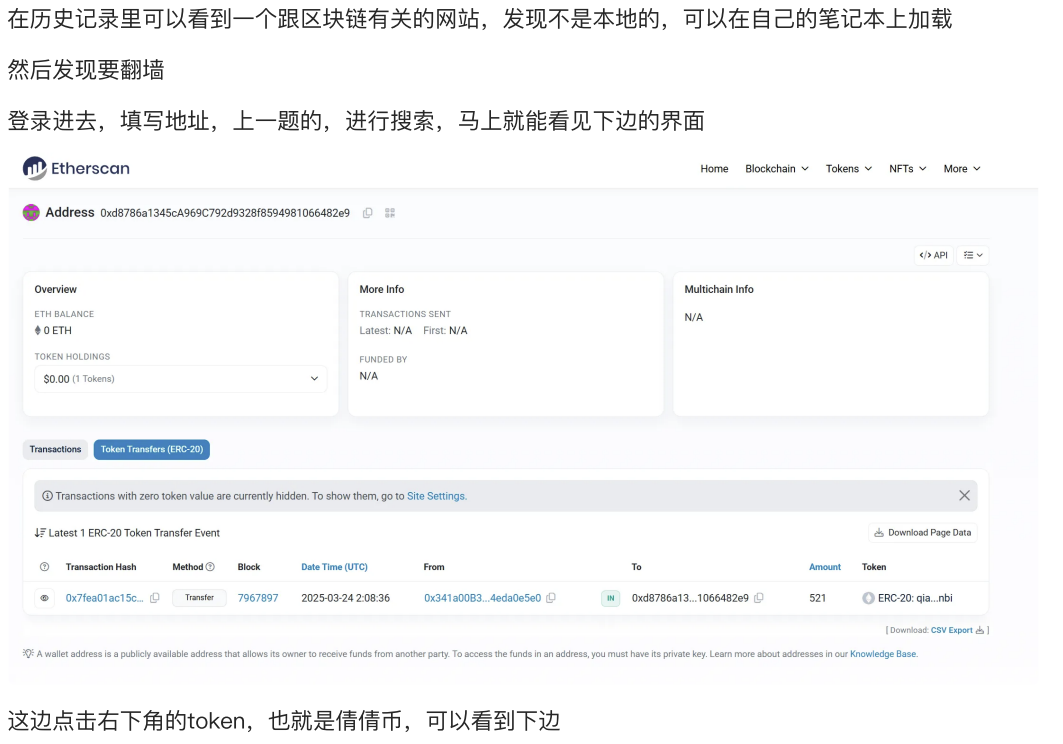Open the Blockchain menu dropdown
The height and width of the screenshot is (744, 1063).
pos(776,169)
